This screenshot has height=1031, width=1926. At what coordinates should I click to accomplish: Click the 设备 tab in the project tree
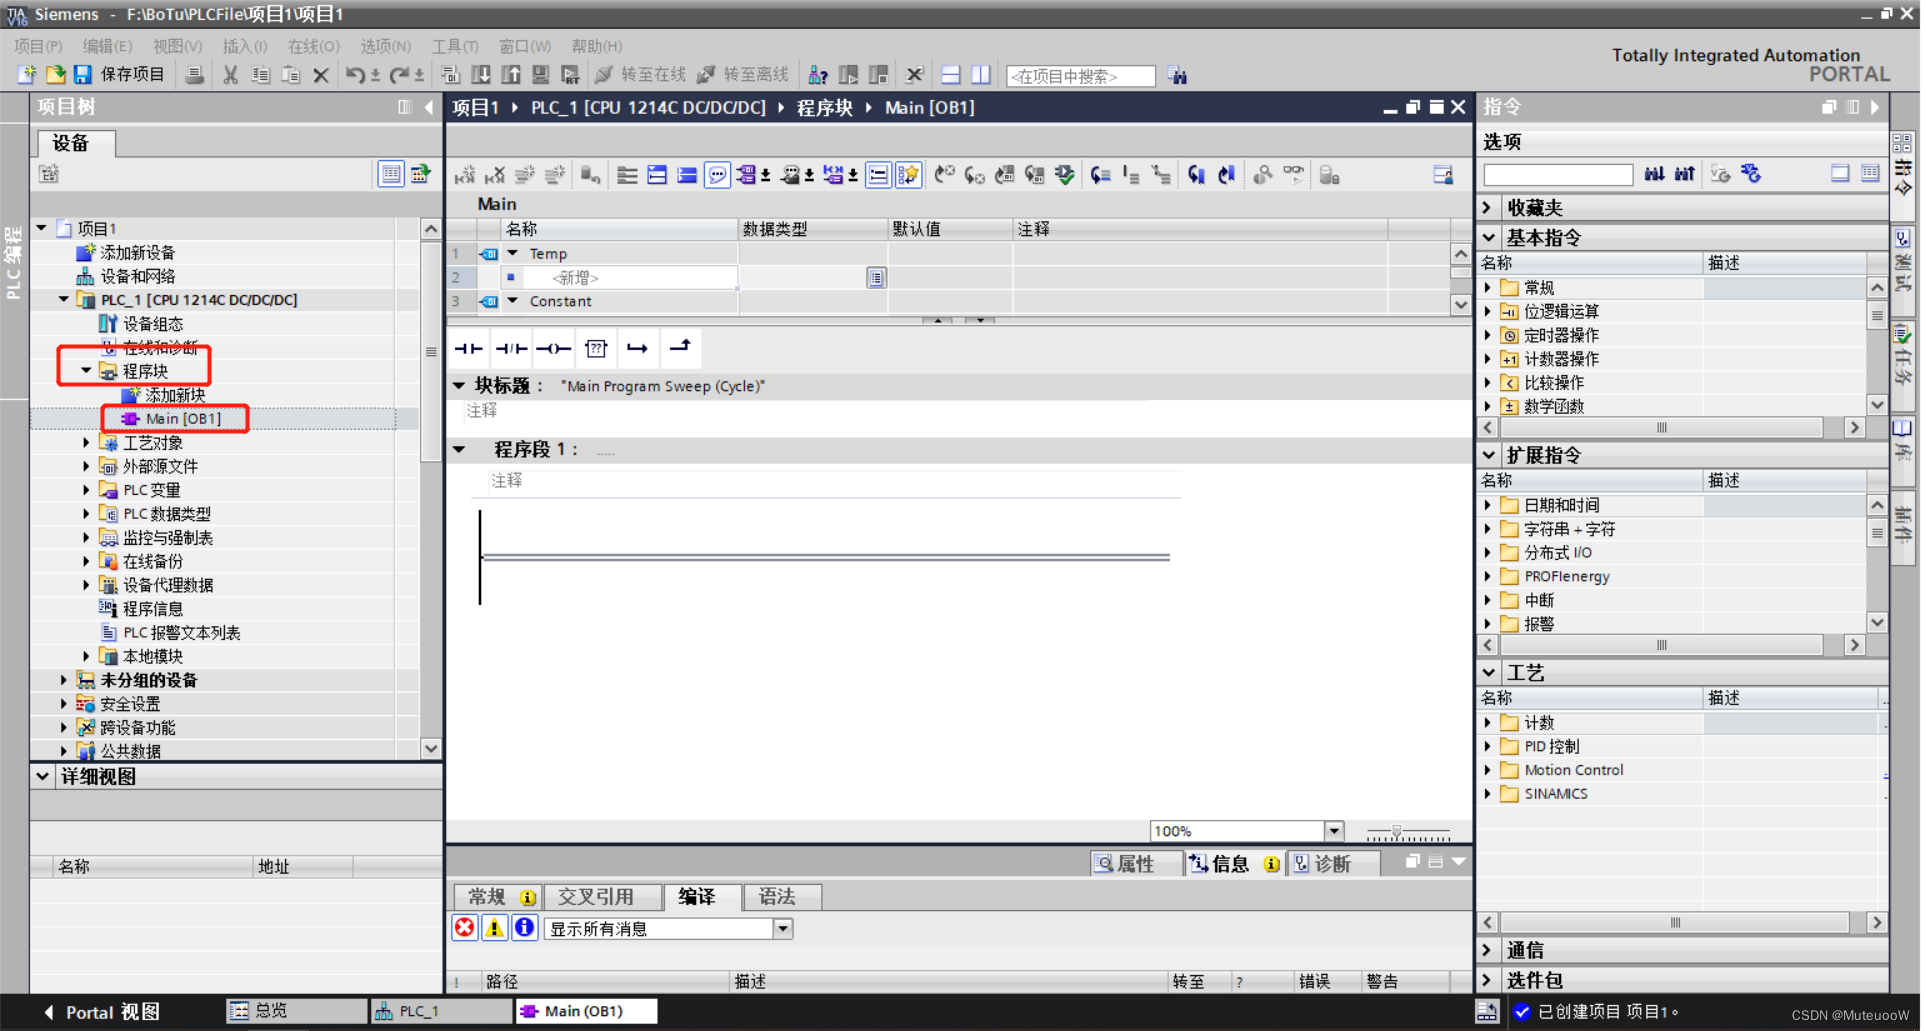[75, 143]
